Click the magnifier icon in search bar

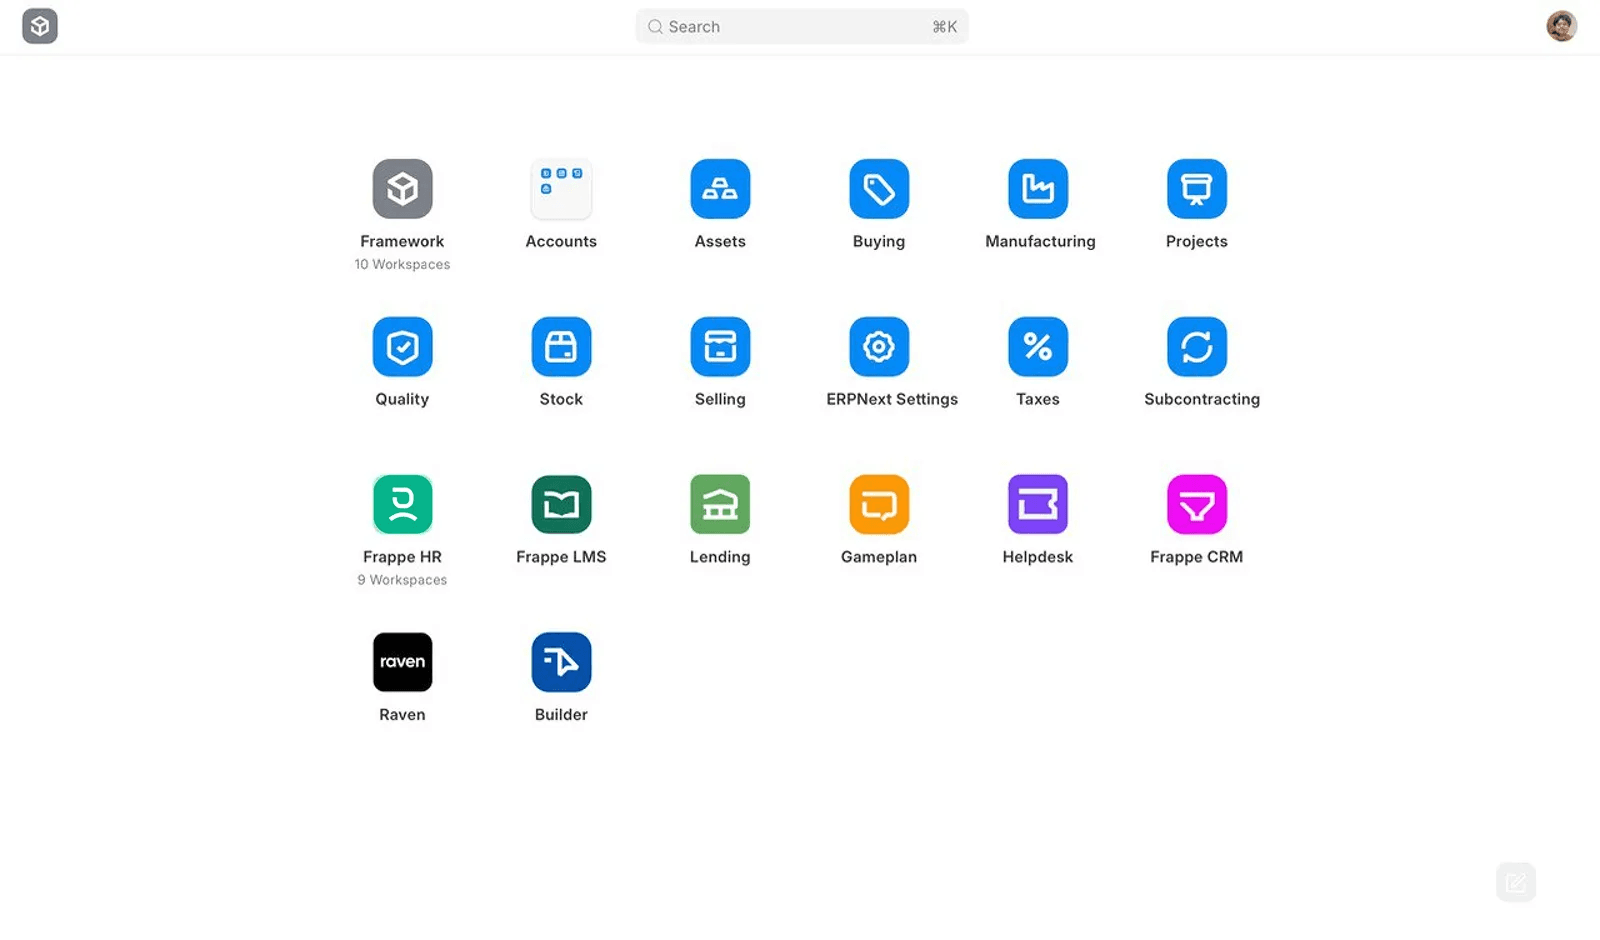coord(655,27)
